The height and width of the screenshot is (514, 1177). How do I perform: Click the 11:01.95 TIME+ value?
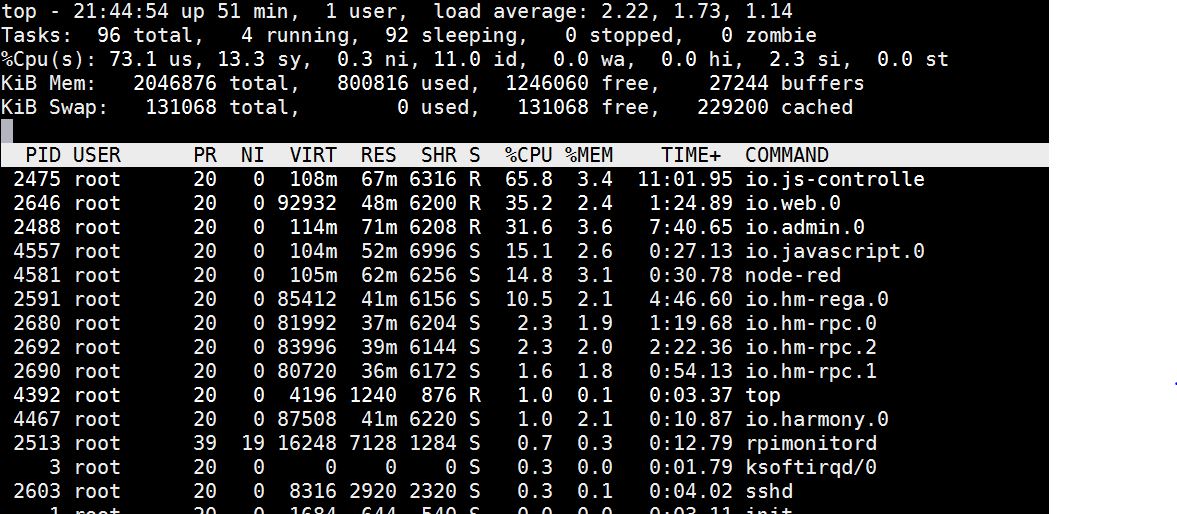pos(685,179)
